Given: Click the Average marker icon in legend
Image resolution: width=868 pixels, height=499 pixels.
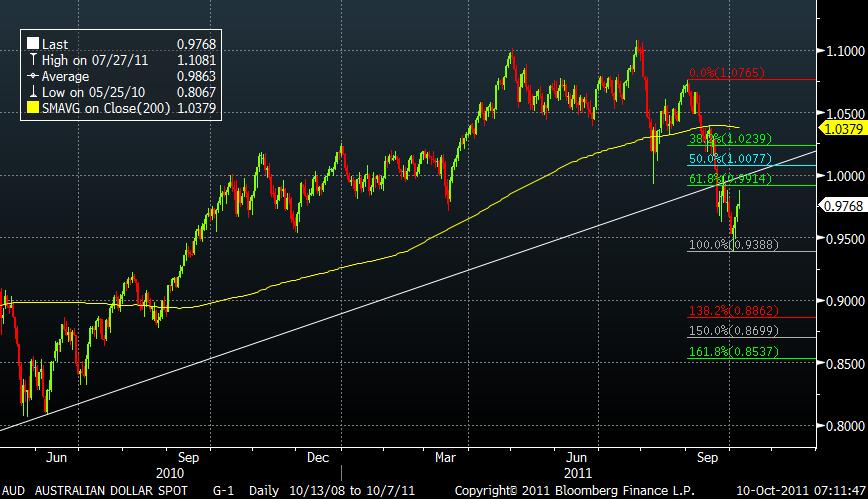Looking at the screenshot, I should pyautogui.click(x=33, y=76).
